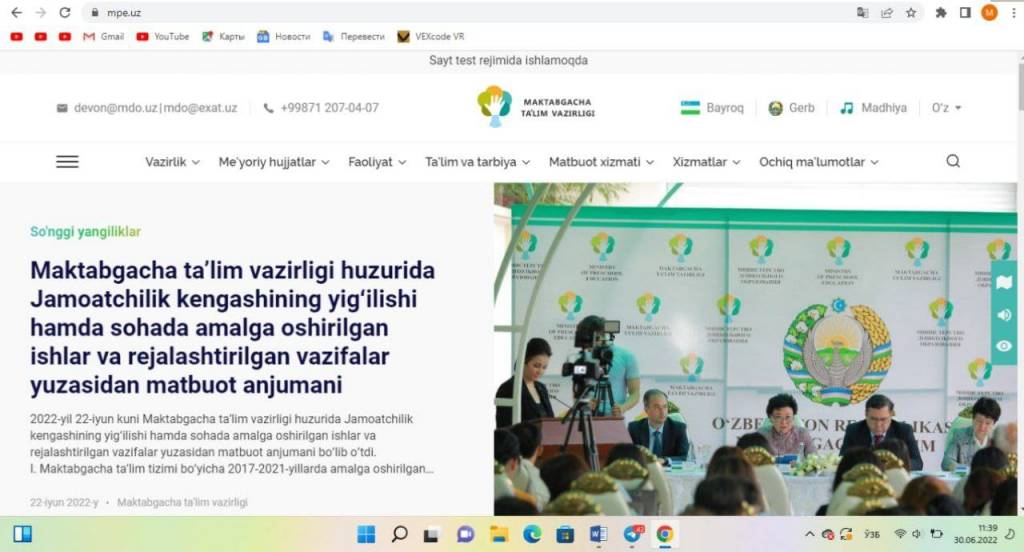Click the site search magnifier icon
1024x552 pixels.
click(952, 162)
